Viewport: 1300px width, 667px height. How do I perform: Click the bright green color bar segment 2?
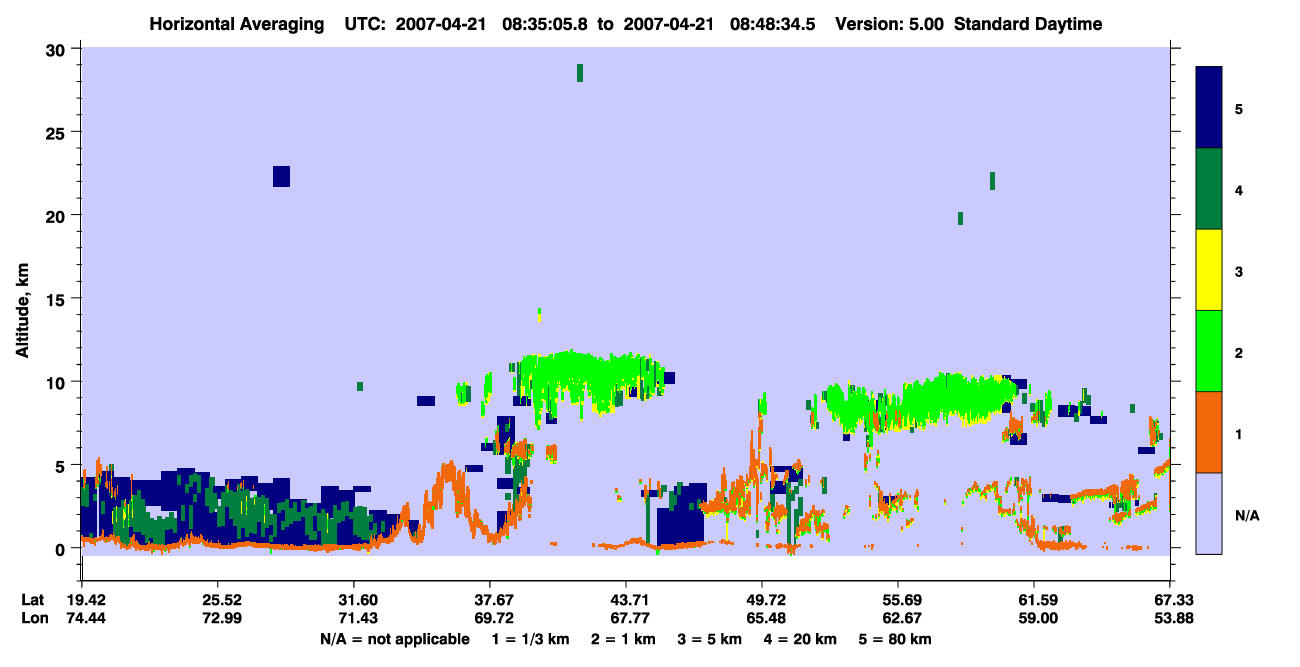[1209, 351]
